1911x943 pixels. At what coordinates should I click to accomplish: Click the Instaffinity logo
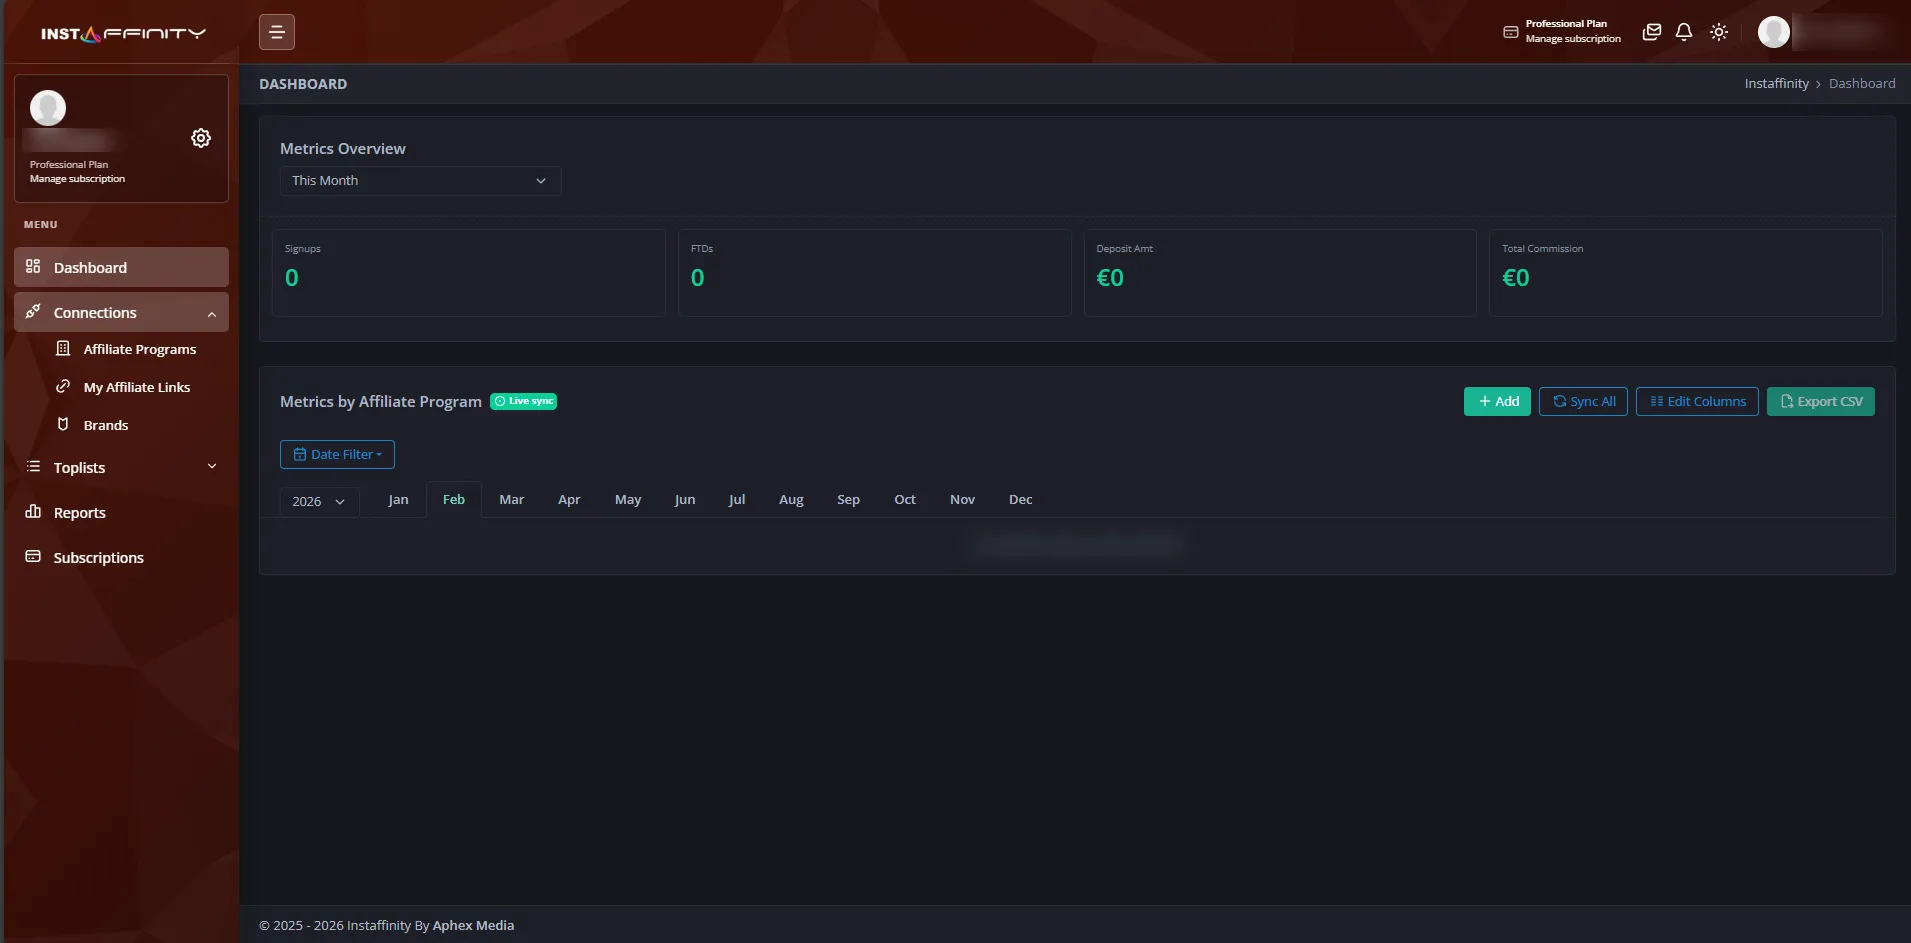click(122, 34)
